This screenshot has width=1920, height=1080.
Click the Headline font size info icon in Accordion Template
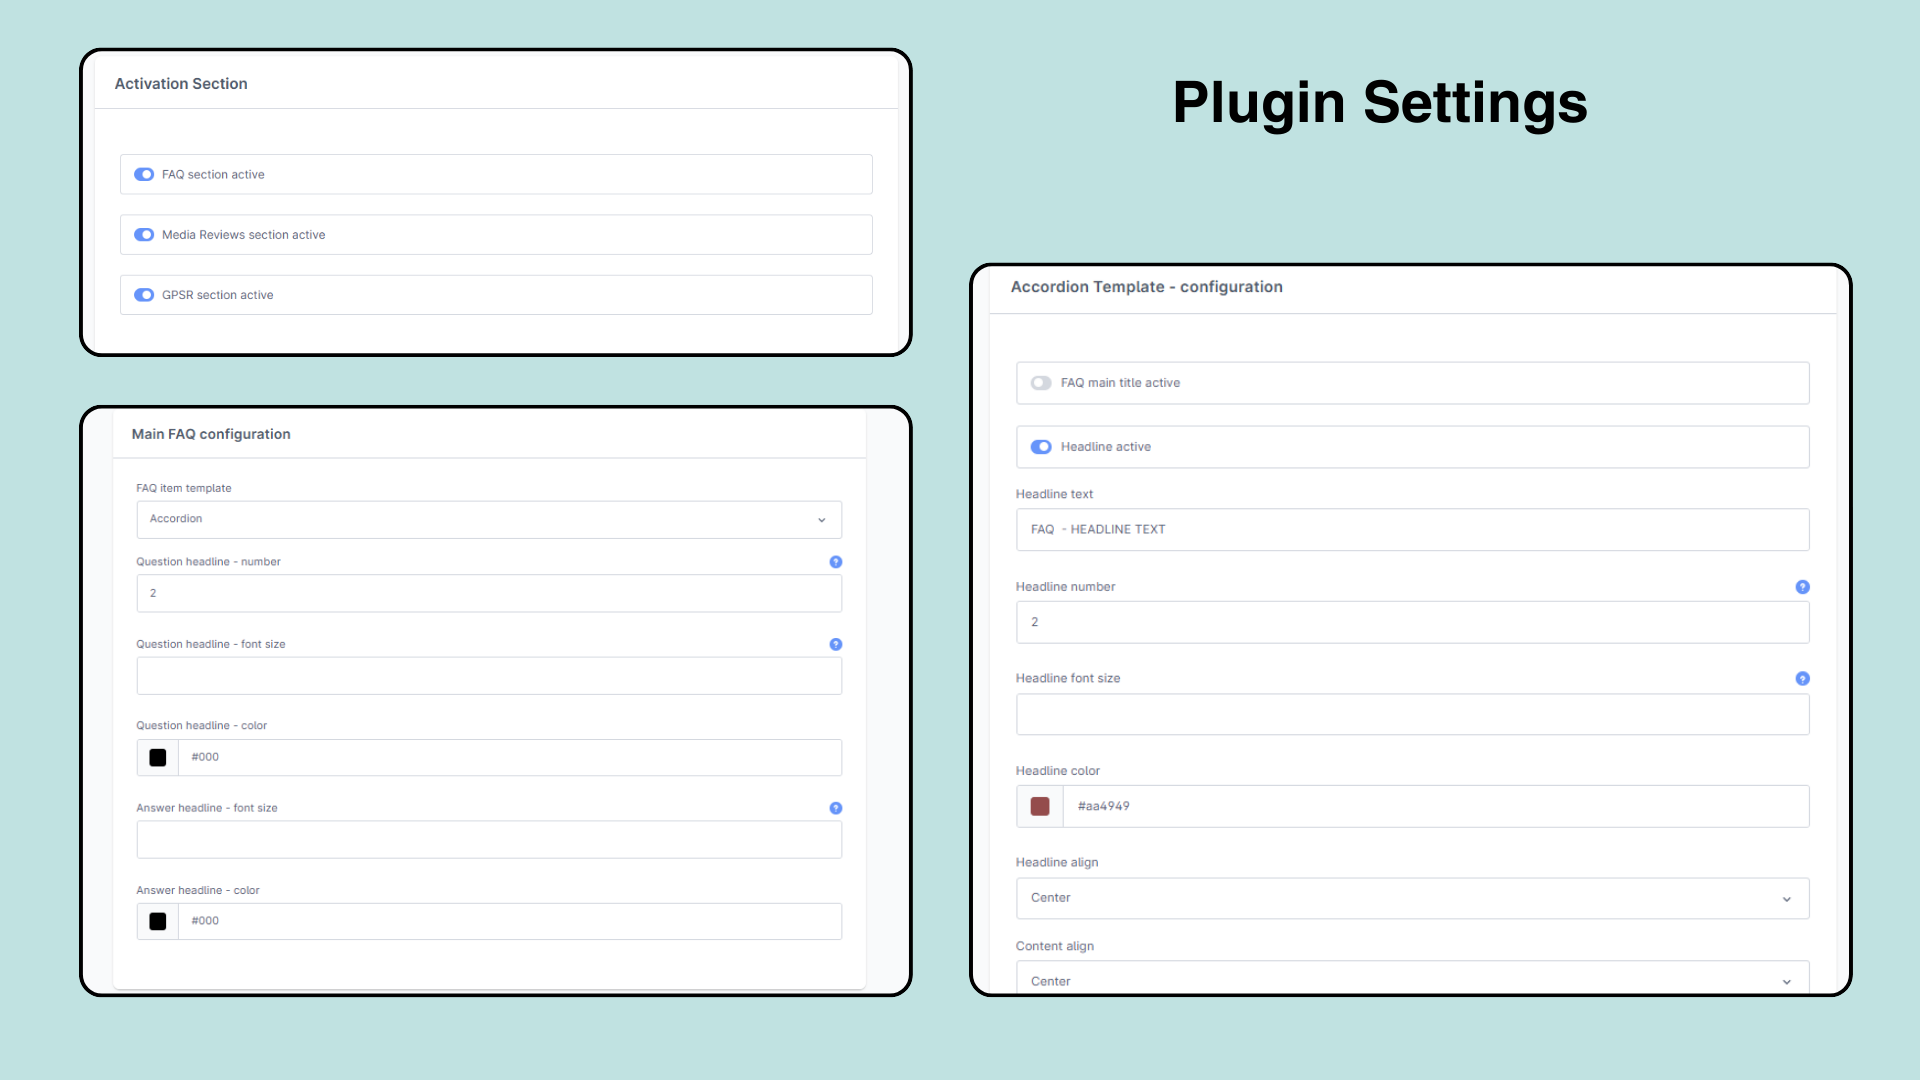1803,678
